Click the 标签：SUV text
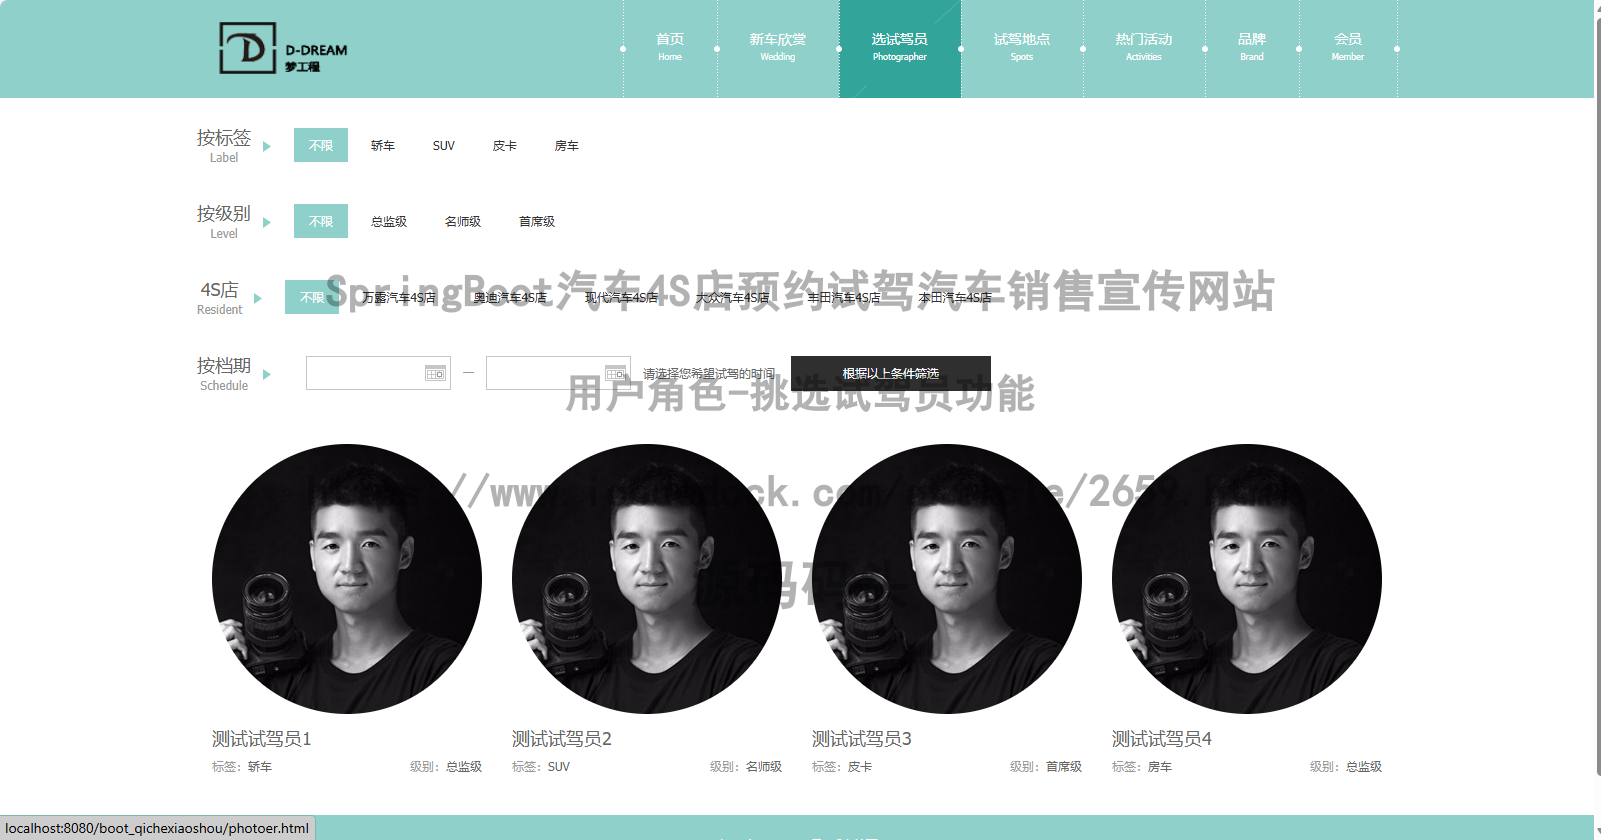 [541, 767]
